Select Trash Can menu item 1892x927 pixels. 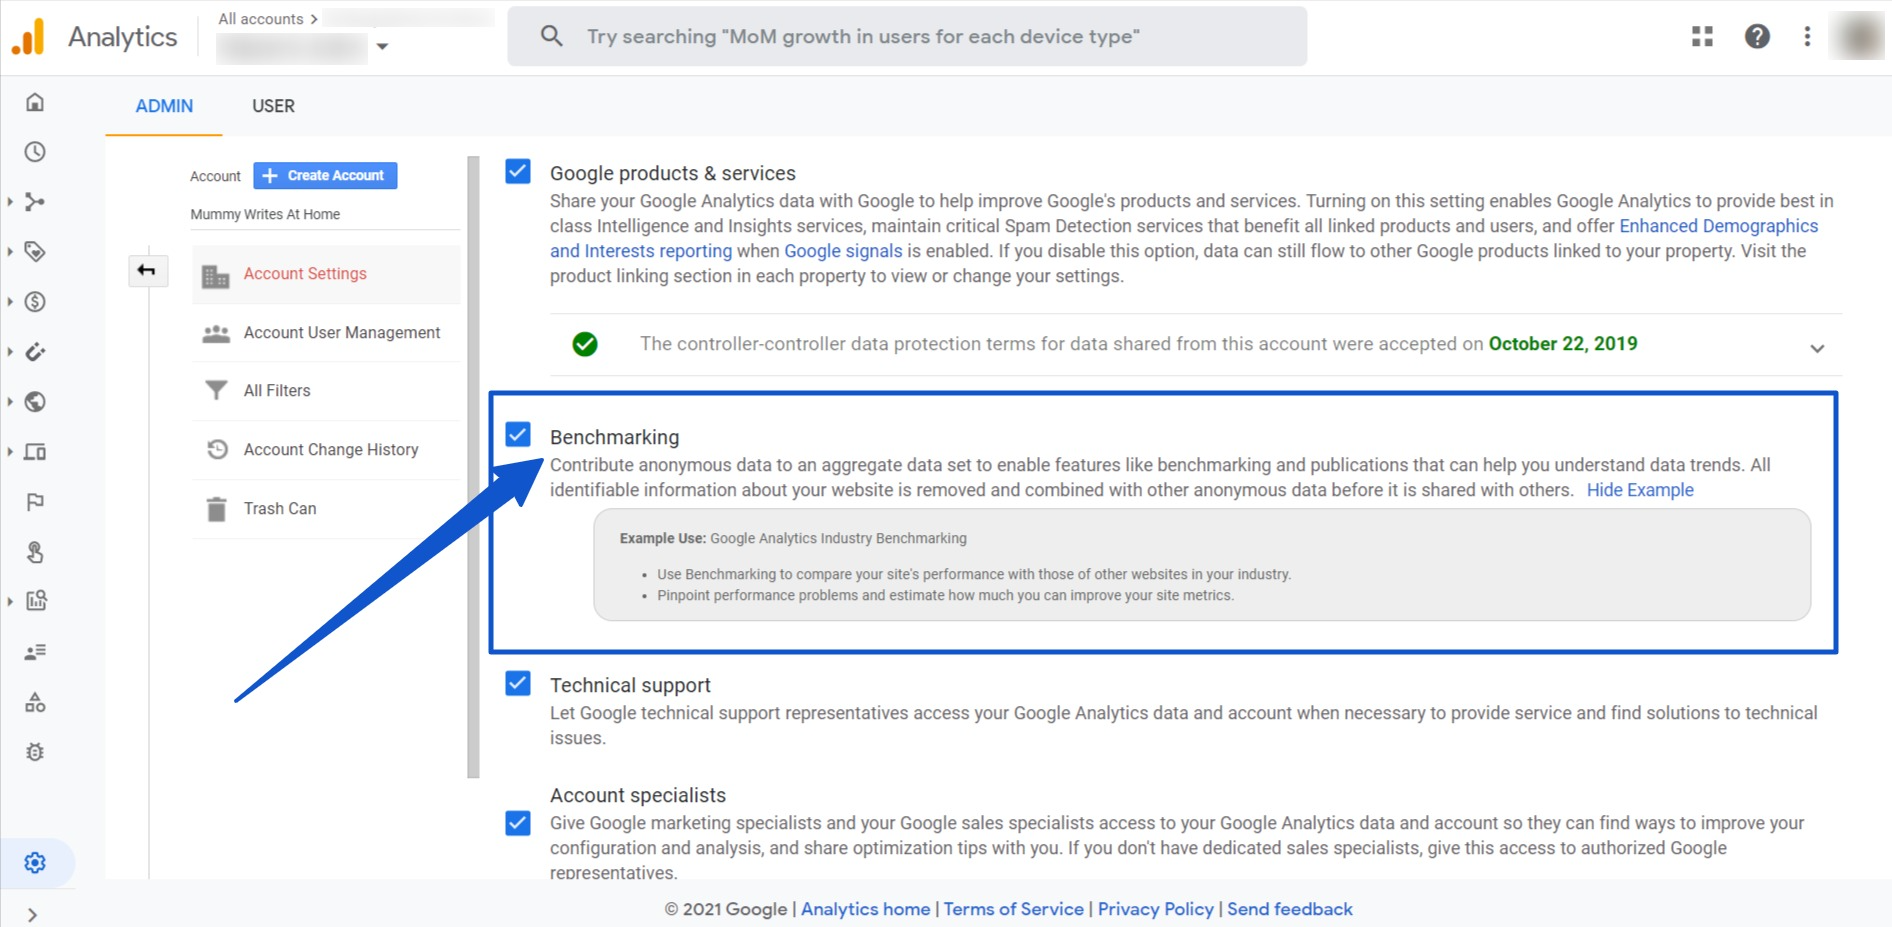326,509
